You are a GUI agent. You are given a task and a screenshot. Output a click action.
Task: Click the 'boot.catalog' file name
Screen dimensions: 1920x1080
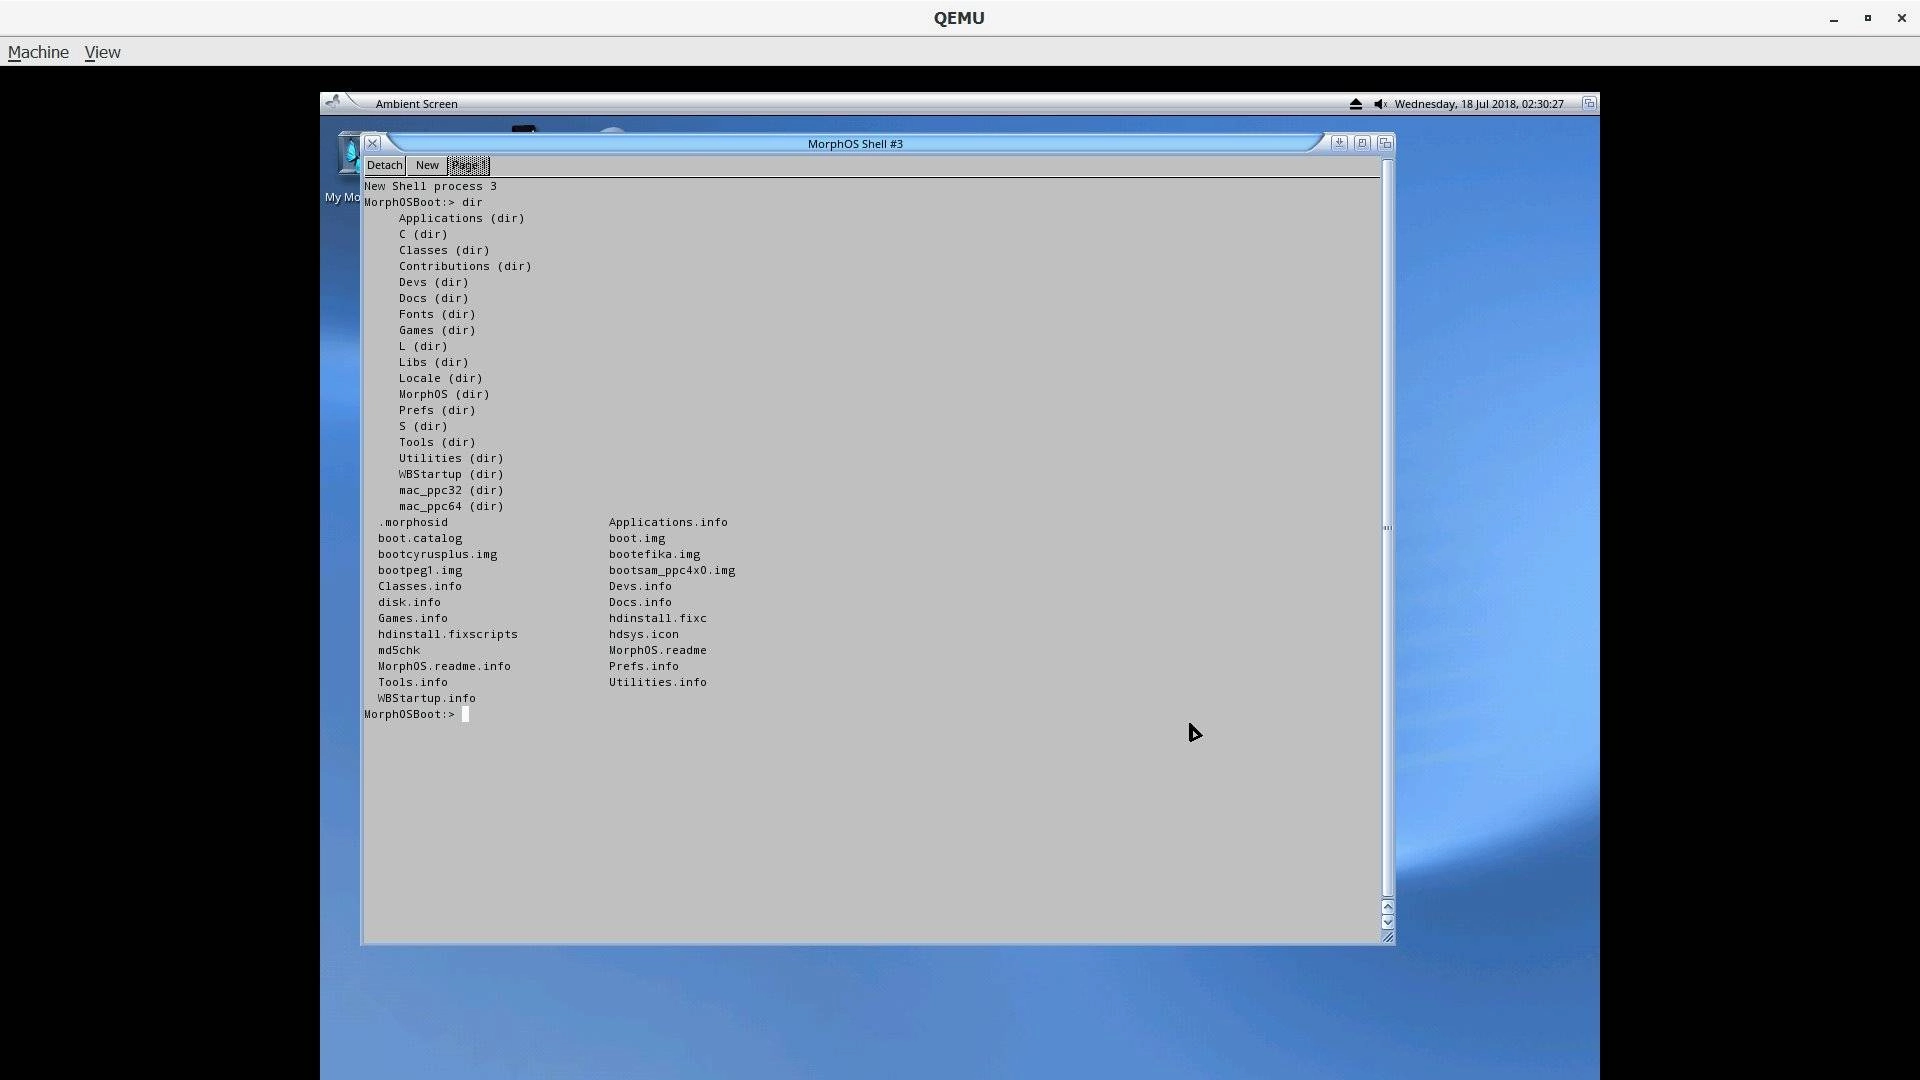(x=420, y=538)
